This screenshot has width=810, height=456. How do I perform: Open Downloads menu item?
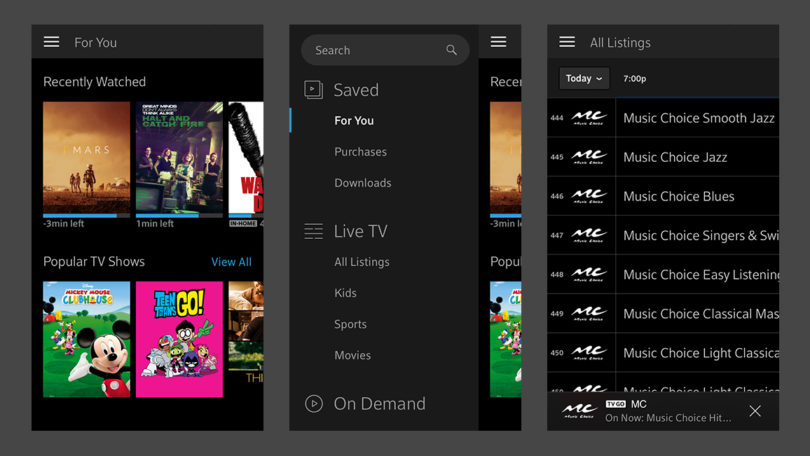(x=363, y=183)
